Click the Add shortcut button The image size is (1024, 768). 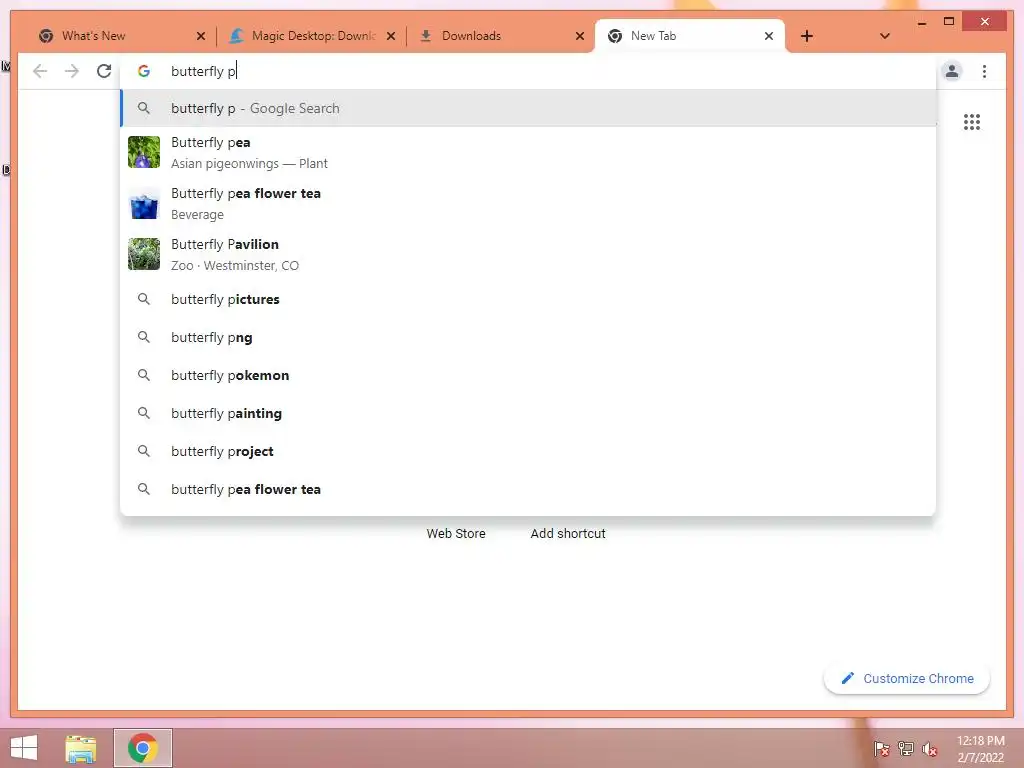click(x=568, y=534)
